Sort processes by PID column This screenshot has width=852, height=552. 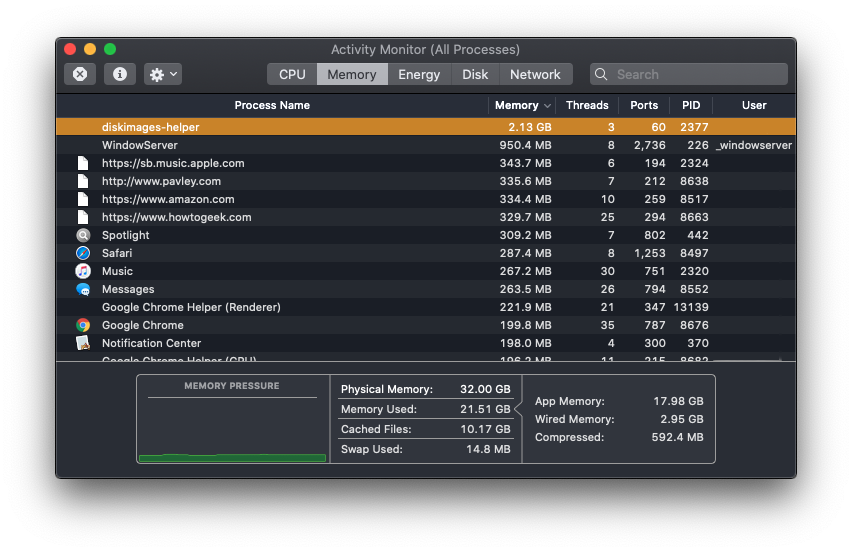(x=691, y=105)
